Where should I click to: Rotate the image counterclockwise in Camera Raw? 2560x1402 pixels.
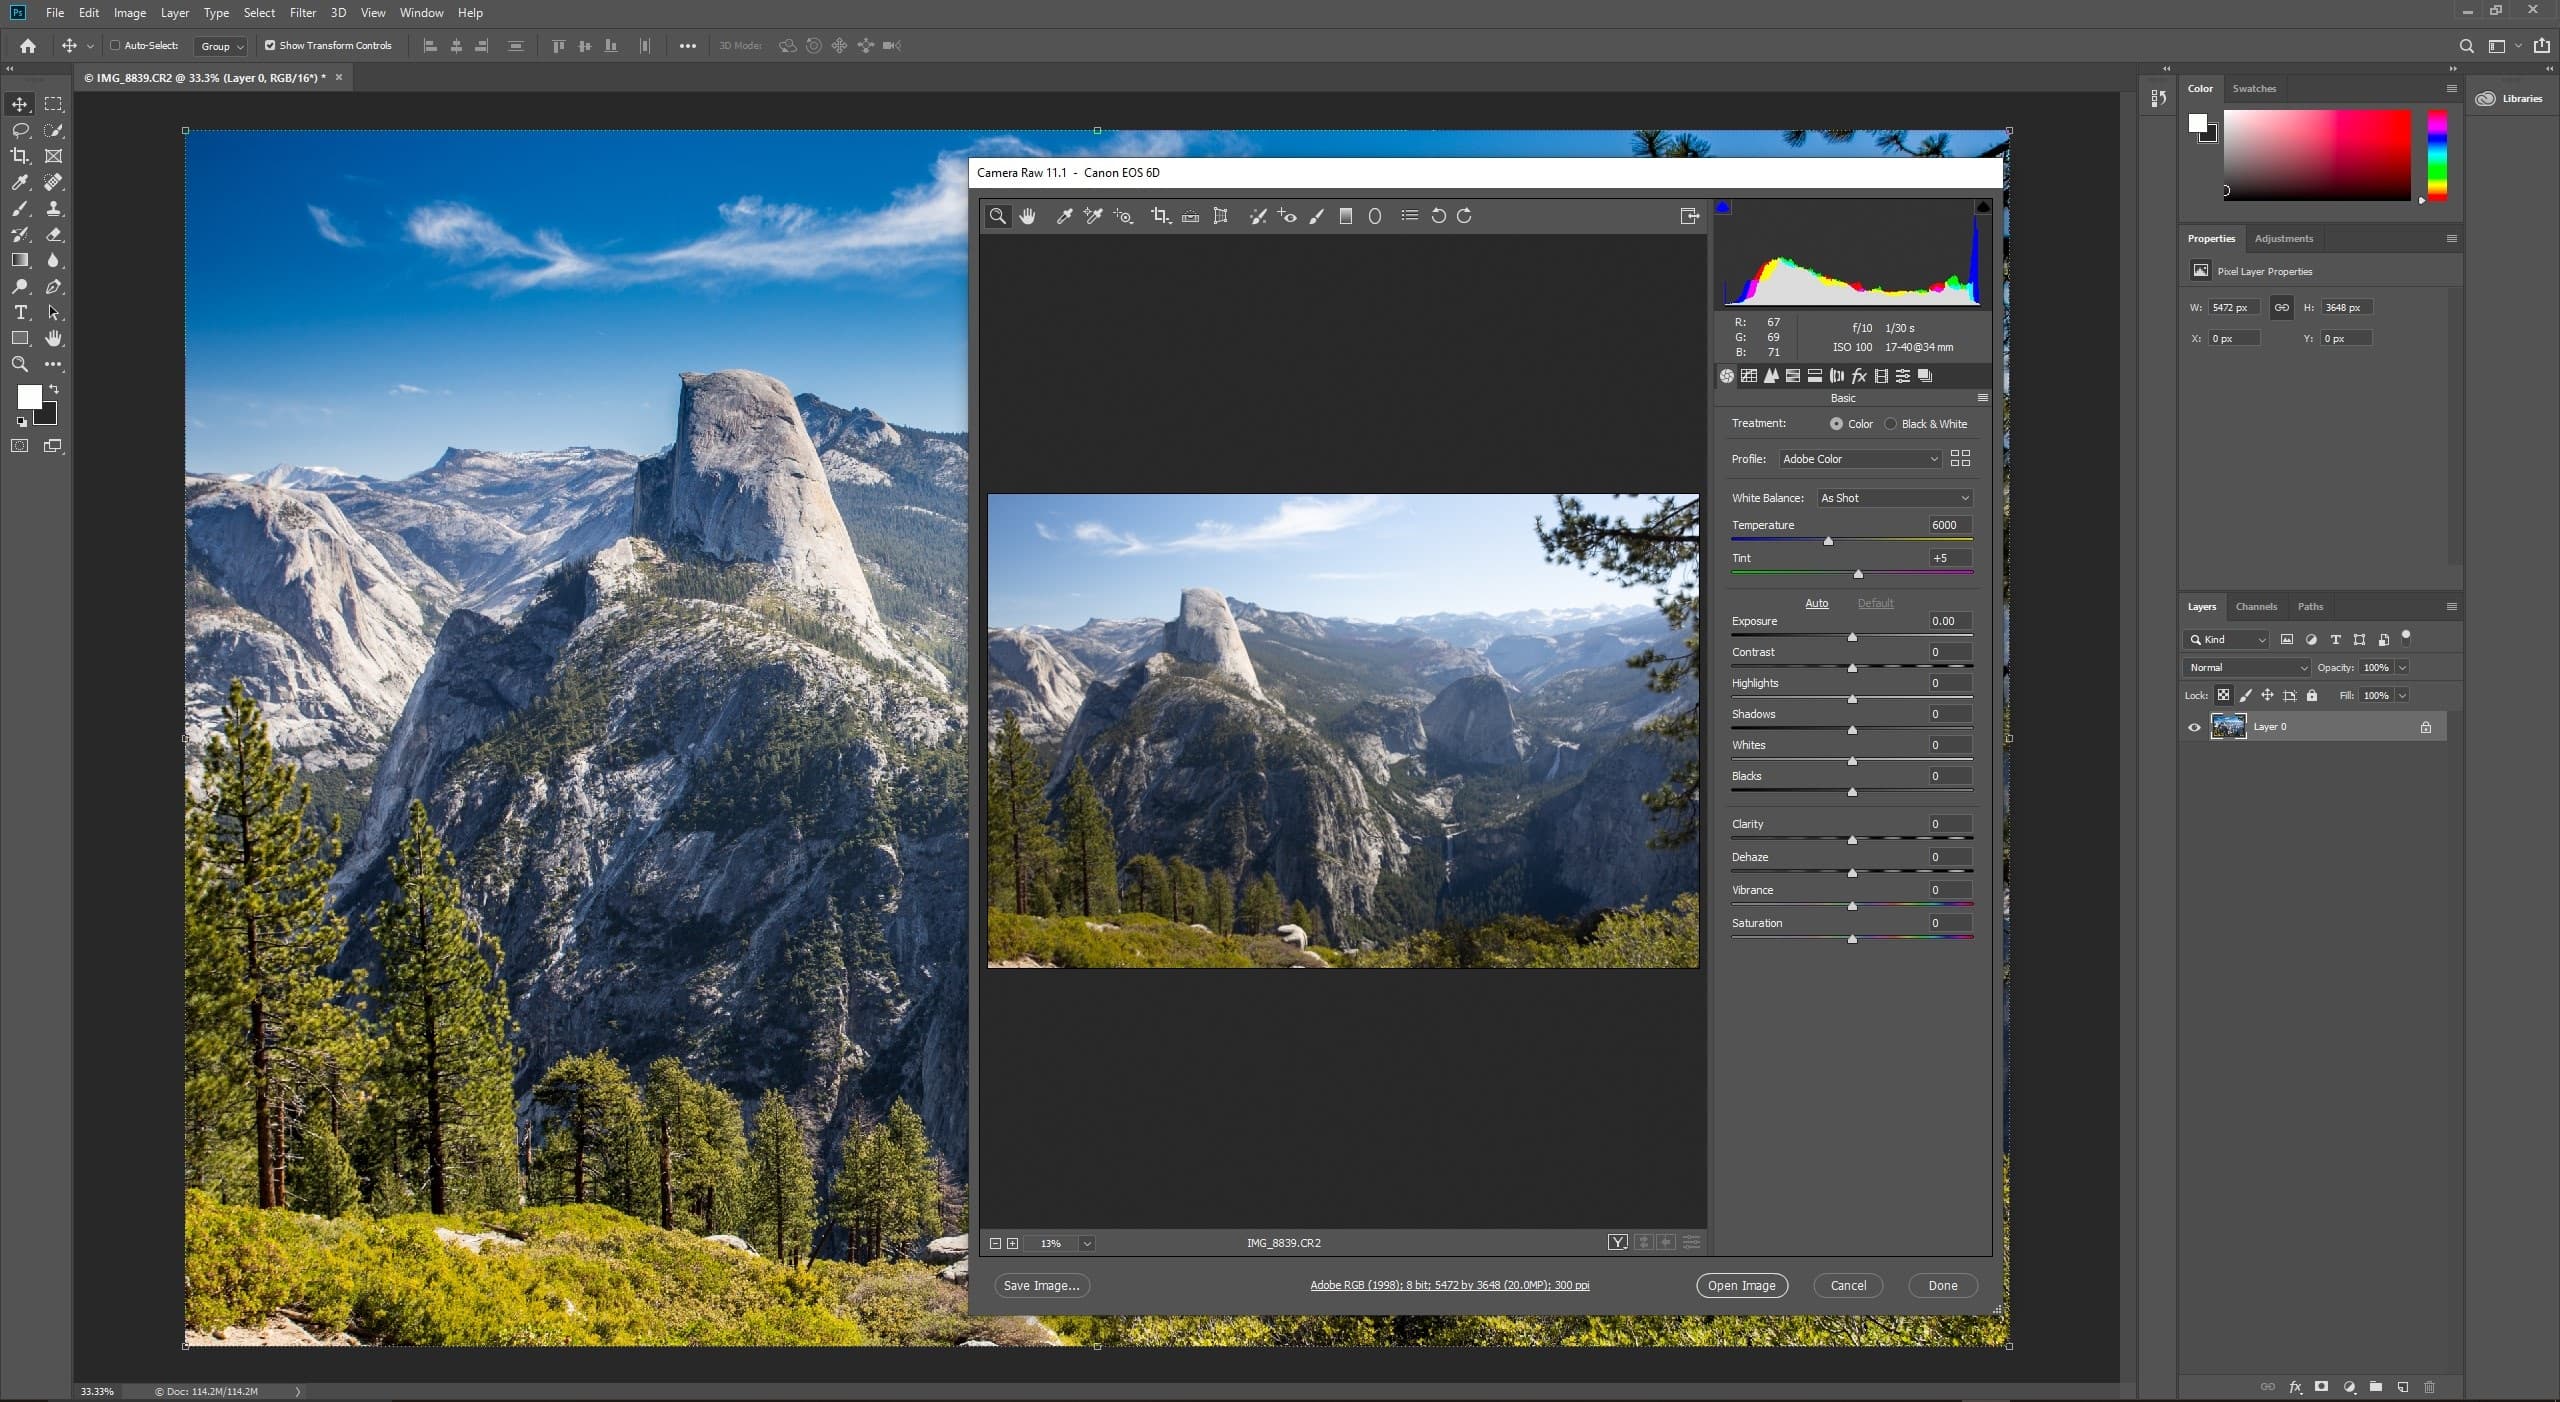tap(1438, 216)
